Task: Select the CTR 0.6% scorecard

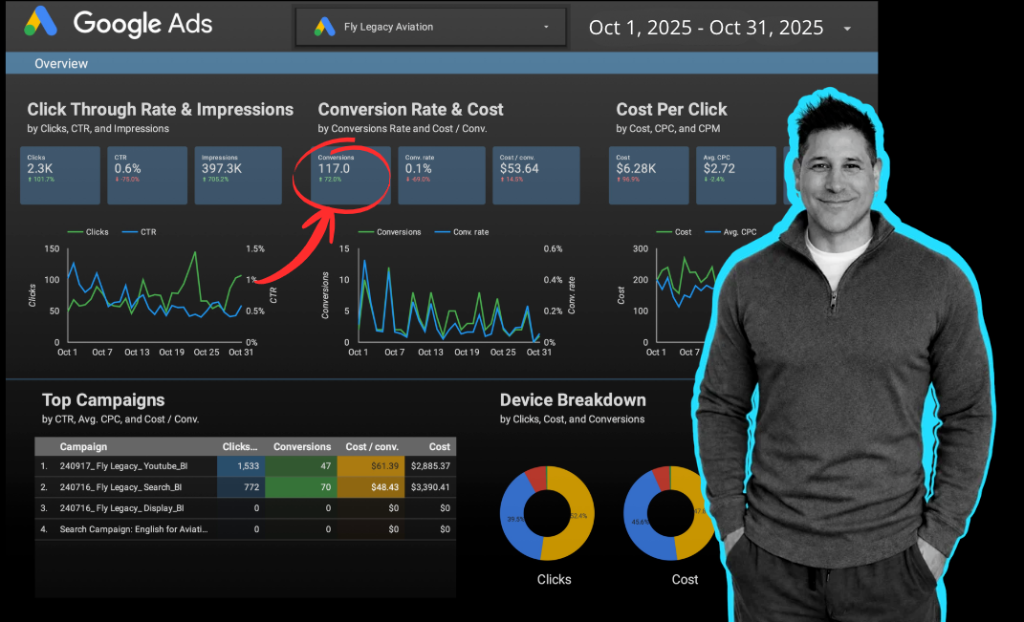Action: [x=147, y=175]
